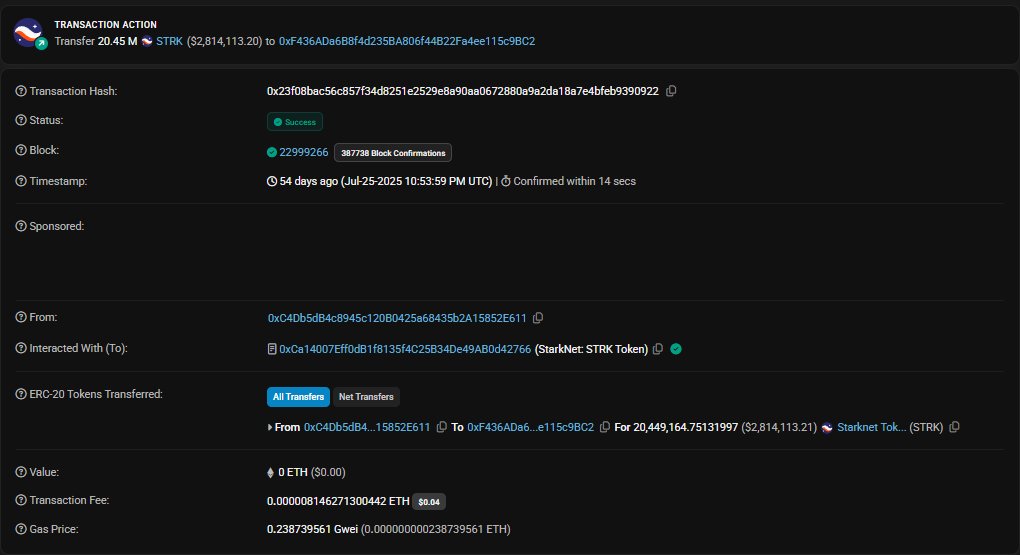
Task: Click the help icon next to Transaction Fee
Action: [x=21, y=500]
